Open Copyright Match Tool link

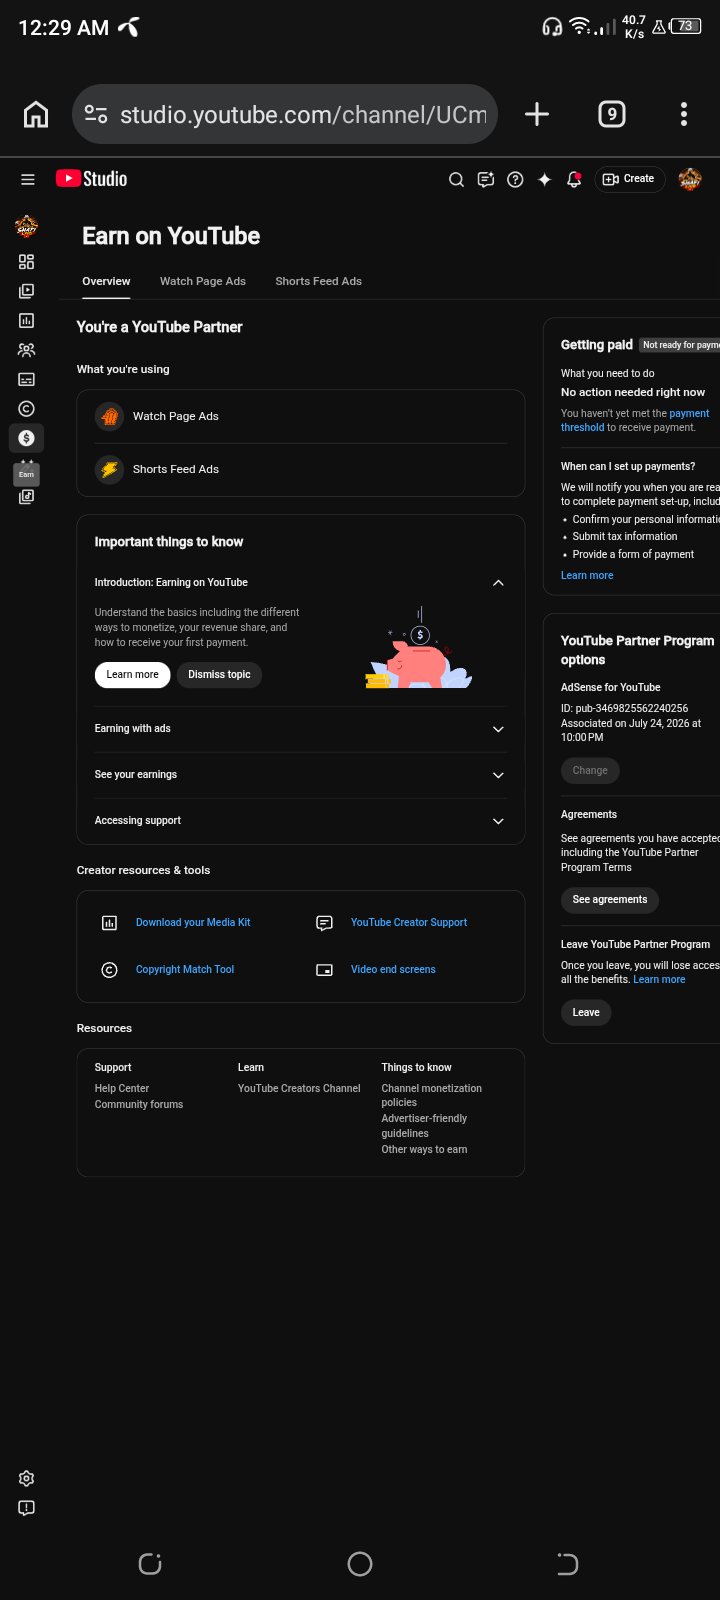pos(185,969)
